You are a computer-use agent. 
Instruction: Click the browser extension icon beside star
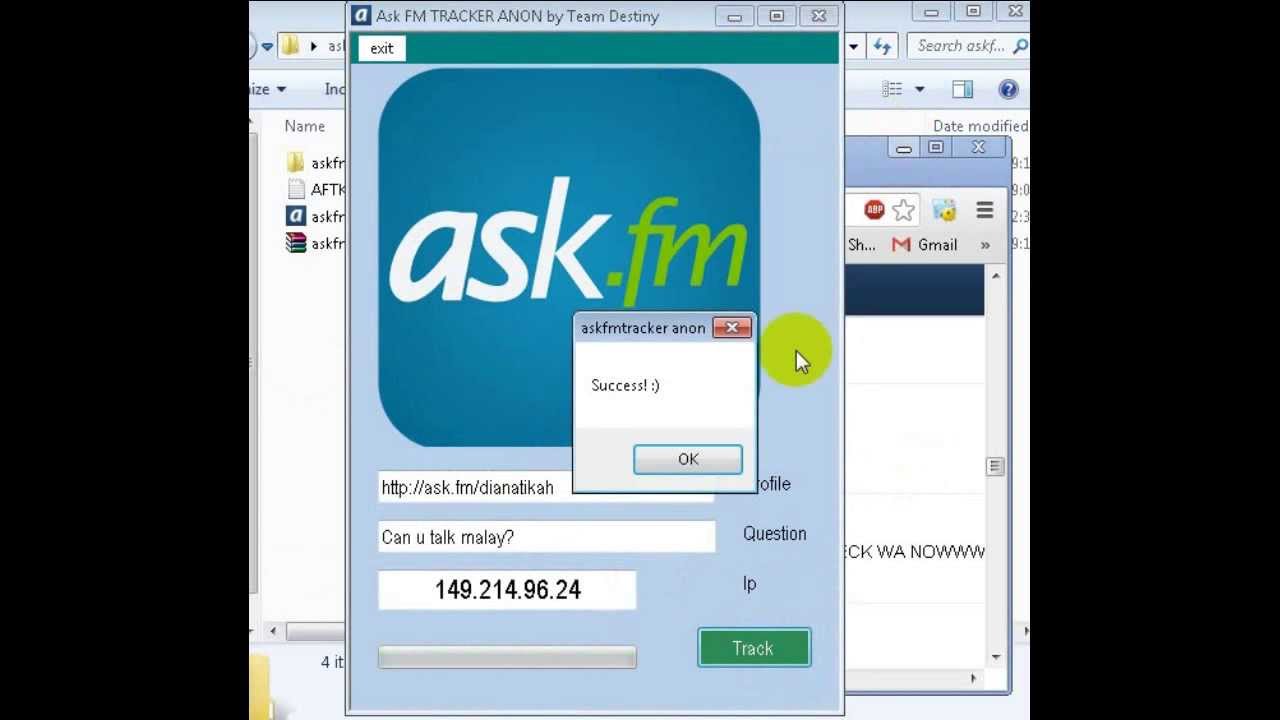[x=944, y=210]
